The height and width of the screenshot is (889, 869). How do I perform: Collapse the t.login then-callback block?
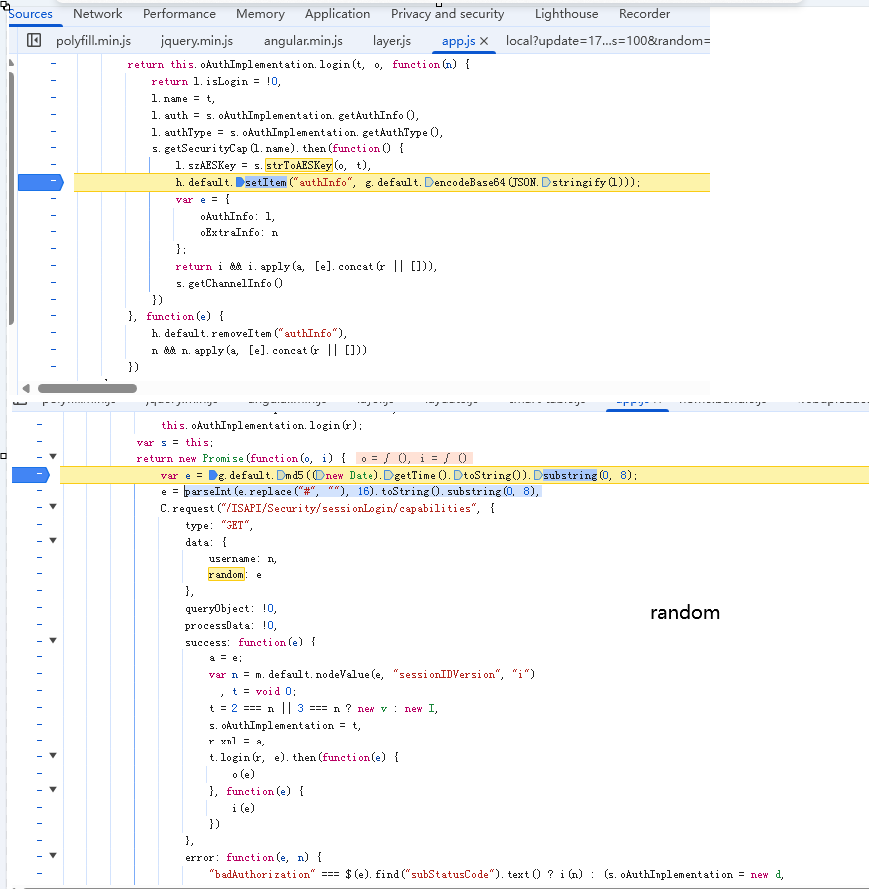click(53, 755)
